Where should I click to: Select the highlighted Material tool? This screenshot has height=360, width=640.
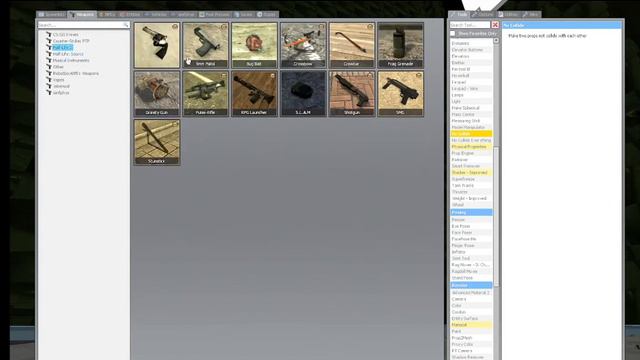point(471,325)
